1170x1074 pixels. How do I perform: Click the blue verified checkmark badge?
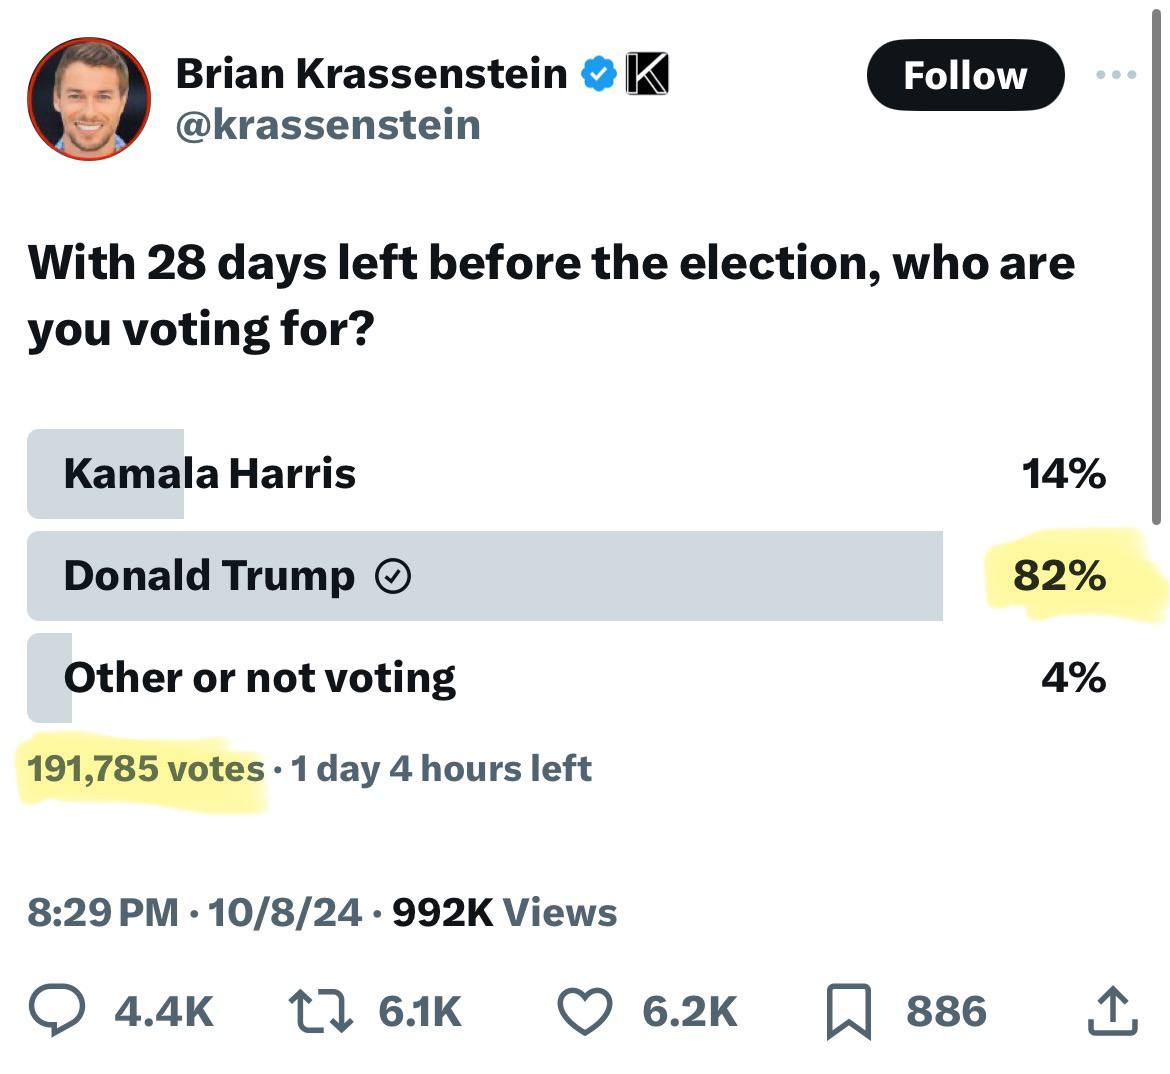click(x=597, y=74)
